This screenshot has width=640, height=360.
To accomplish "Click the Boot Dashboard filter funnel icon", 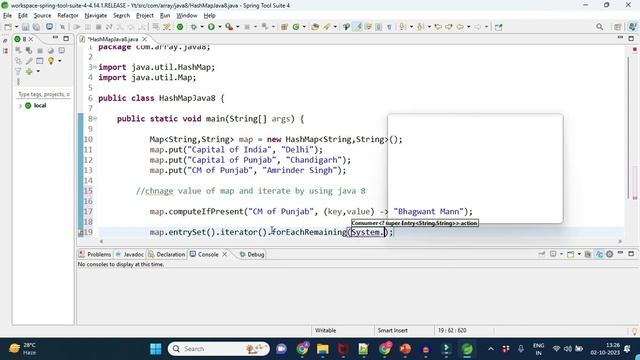I will [18, 71].
